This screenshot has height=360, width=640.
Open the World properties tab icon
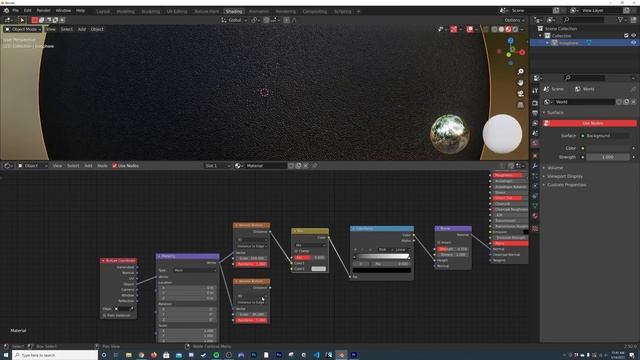pos(535,143)
